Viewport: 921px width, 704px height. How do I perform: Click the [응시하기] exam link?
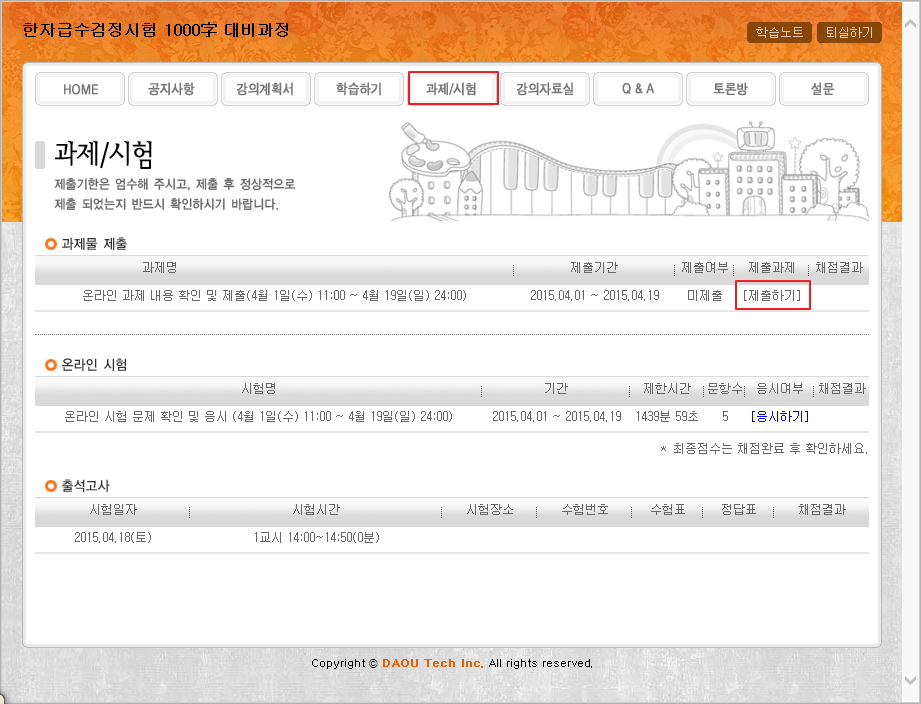click(779, 417)
